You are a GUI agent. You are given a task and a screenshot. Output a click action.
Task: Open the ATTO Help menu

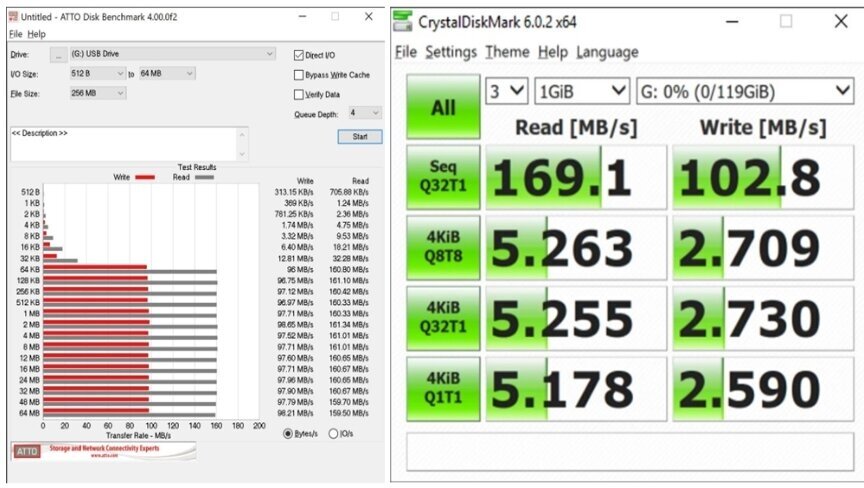point(36,34)
